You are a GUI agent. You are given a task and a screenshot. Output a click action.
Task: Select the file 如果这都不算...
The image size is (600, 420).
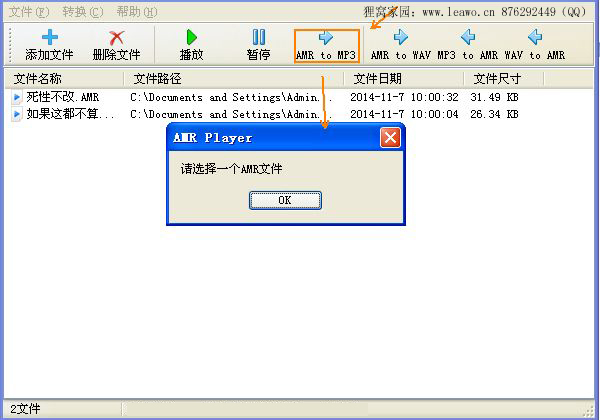click(70, 114)
